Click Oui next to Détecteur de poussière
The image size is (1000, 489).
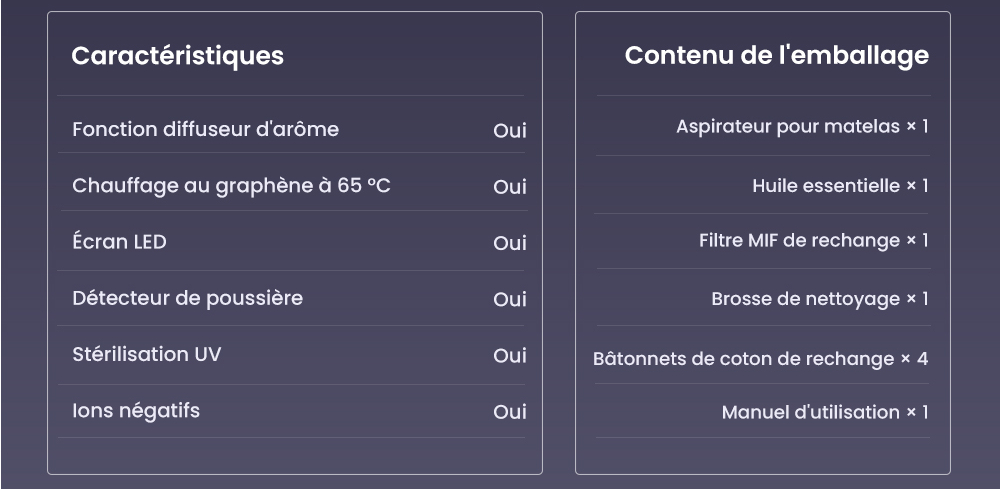(510, 299)
